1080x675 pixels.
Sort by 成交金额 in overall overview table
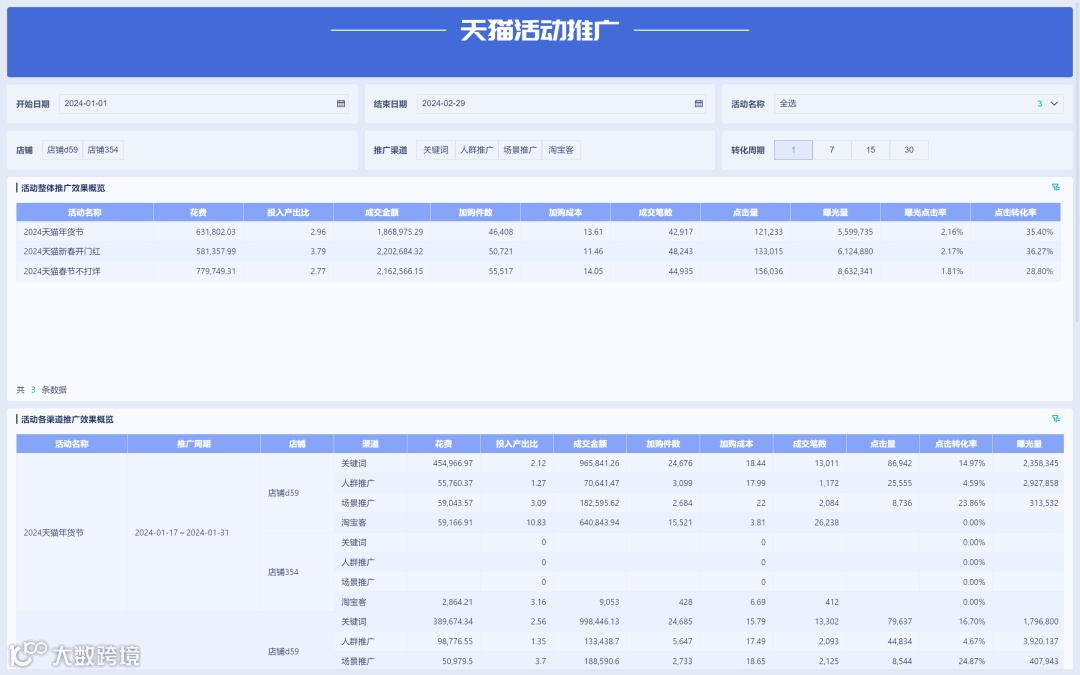click(x=382, y=212)
